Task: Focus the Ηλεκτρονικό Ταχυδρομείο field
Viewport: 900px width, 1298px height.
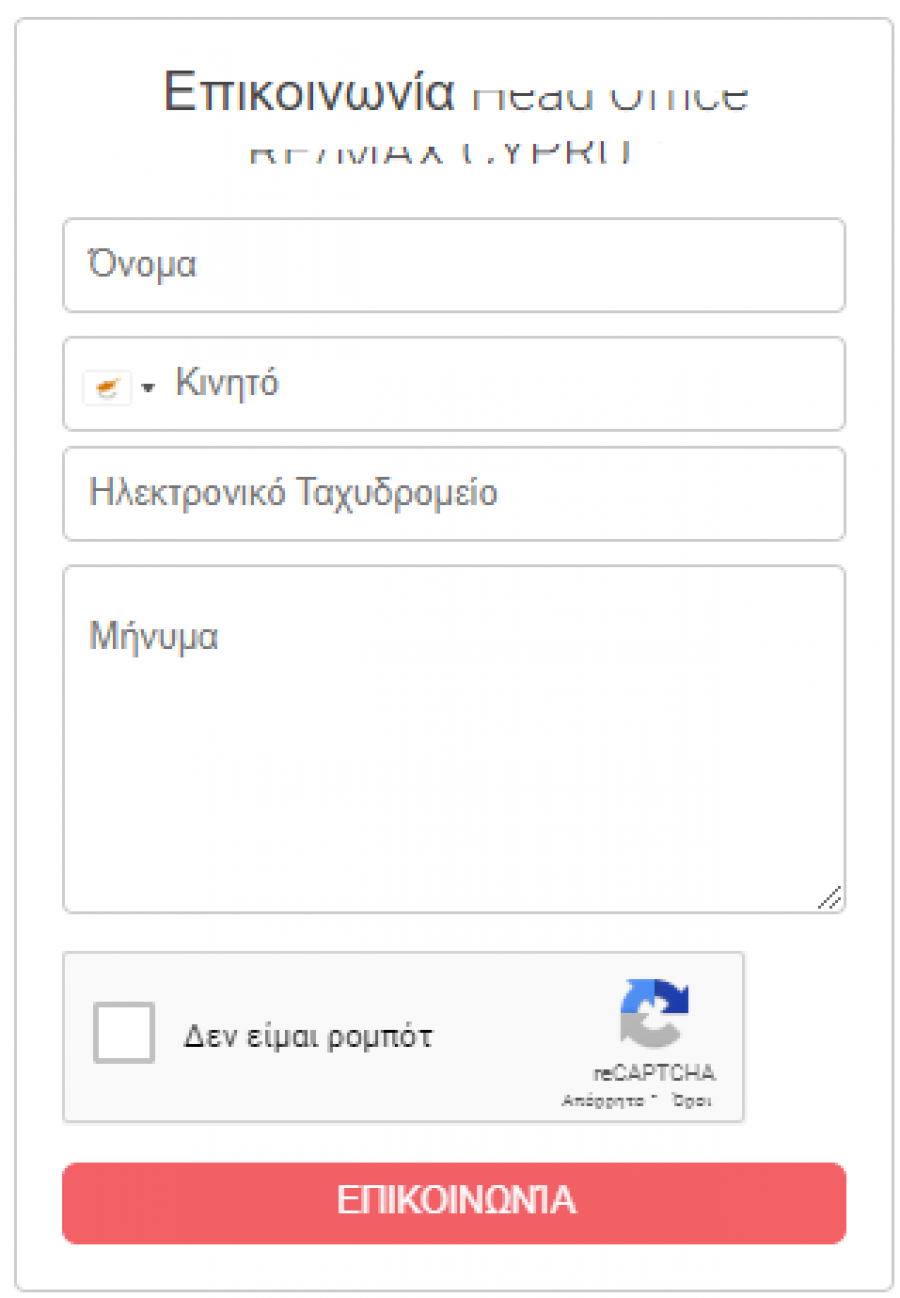Action: click(x=454, y=494)
